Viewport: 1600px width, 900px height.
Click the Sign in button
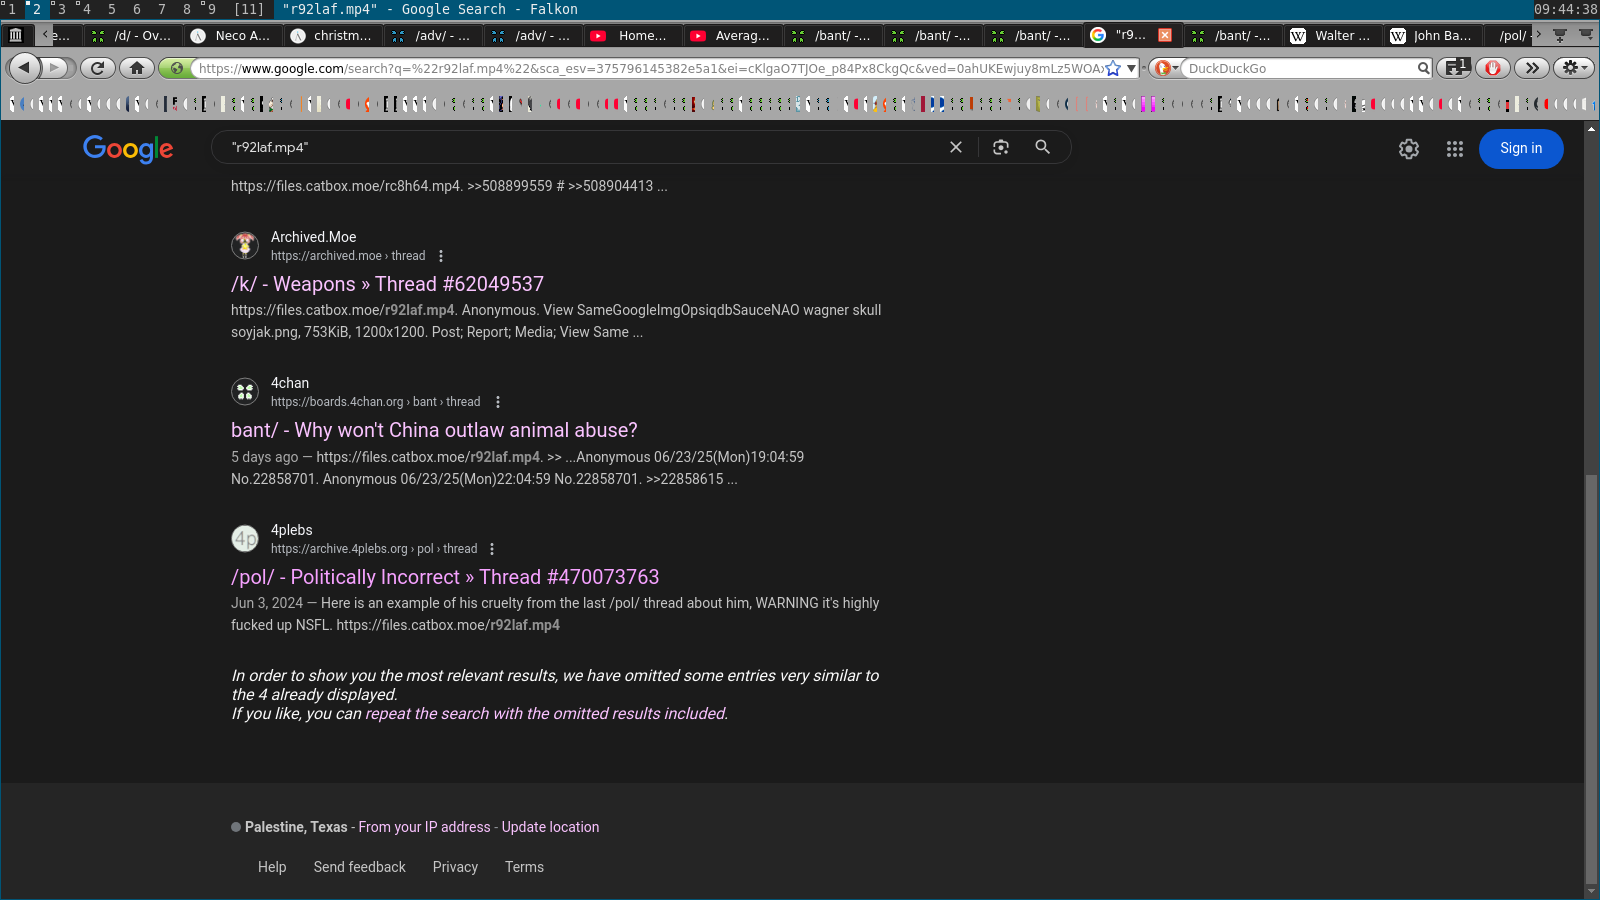click(x=1520, y=149)
